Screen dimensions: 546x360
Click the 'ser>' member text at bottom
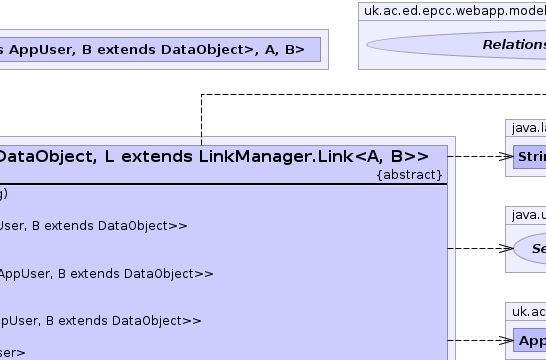(13, 353)
